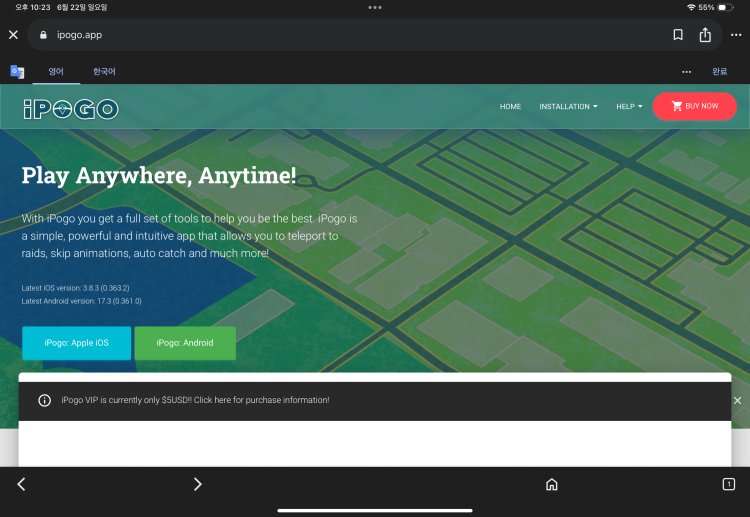The height and width of the screenshot is (517, 750).
Task: Click the Google Translate icon
Action: click(x=17, y=72)
